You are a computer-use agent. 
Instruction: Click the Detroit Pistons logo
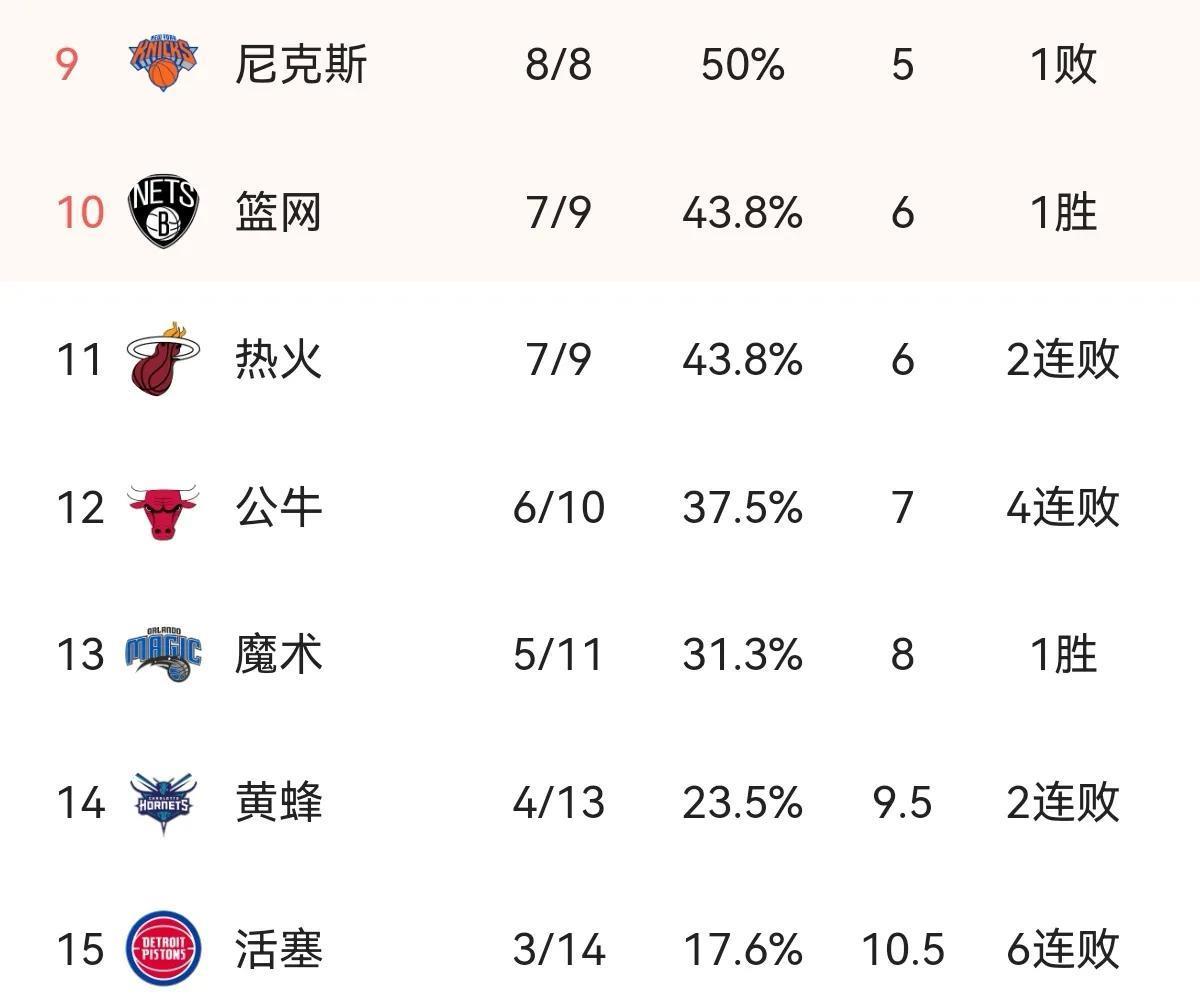[164, 948]
